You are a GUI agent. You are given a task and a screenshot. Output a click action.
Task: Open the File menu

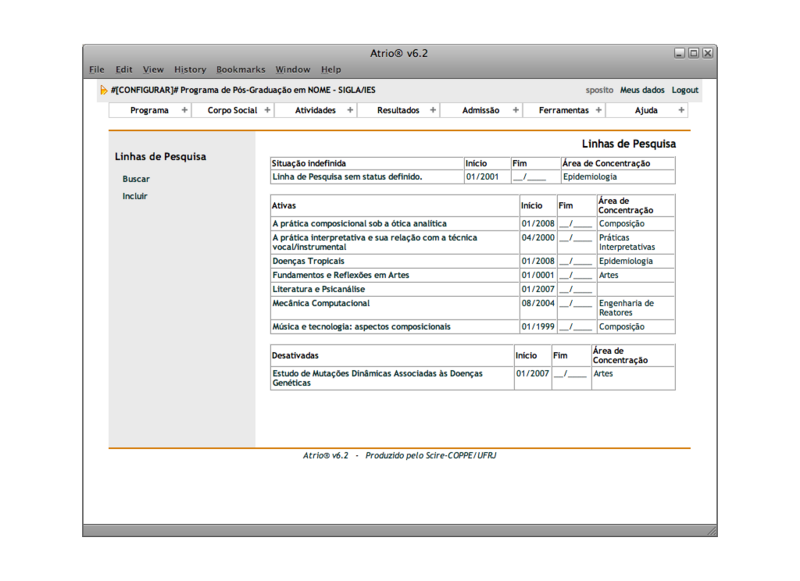click(96, 70)
